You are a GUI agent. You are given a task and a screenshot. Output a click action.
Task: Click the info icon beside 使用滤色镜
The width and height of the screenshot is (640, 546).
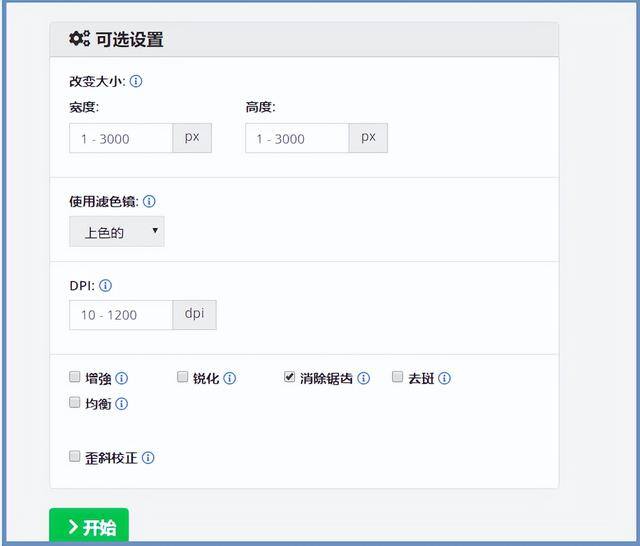149,201
